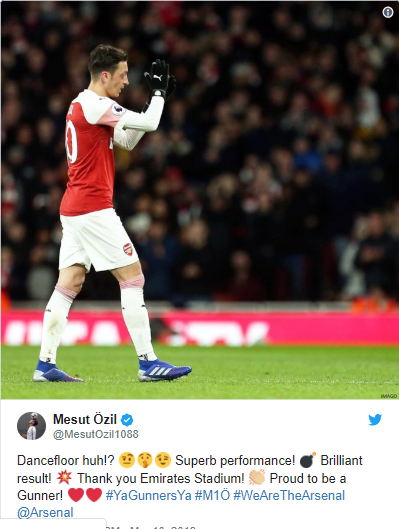Image resolution: width=399 pixels, height=529 pixels.
Task: Click the Twitter bird logo
Action: tap(375, 420)
